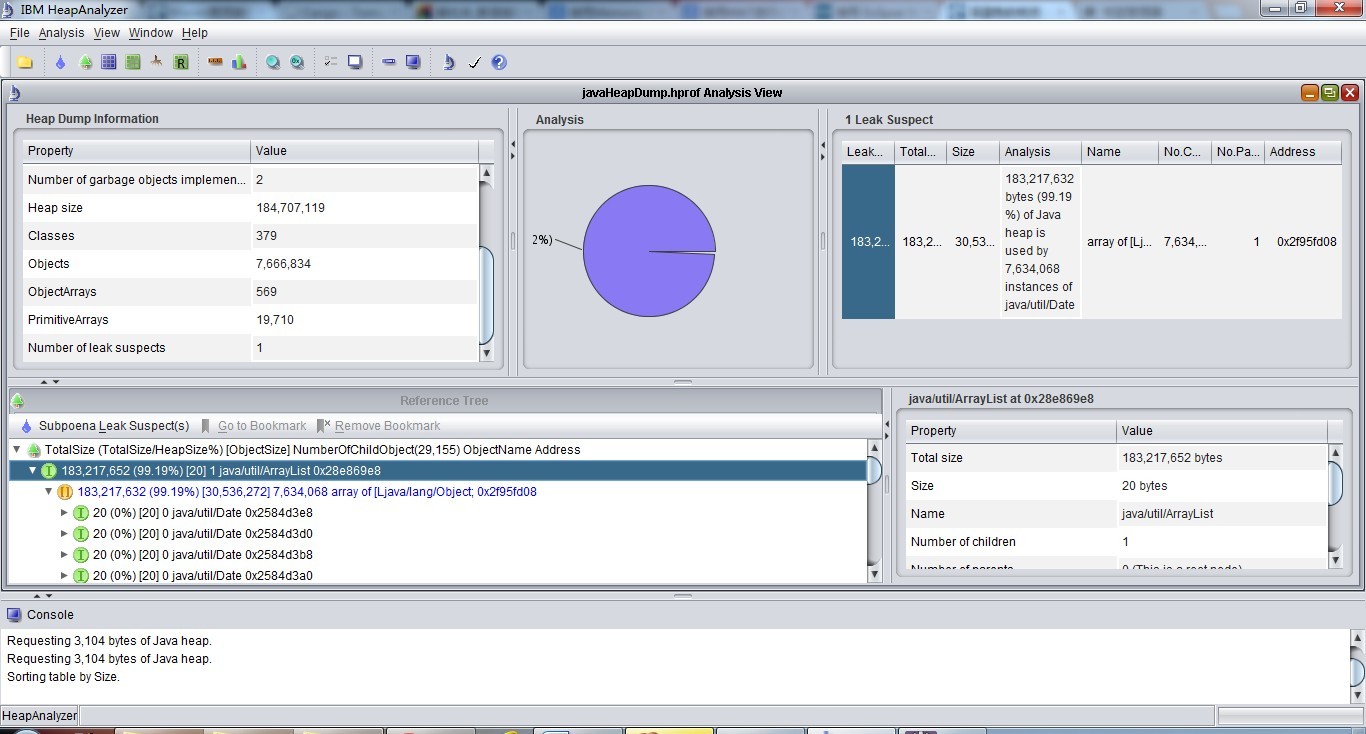Click the blue question mark help icon
The image size is (1366, 734).
pos(499,62)
